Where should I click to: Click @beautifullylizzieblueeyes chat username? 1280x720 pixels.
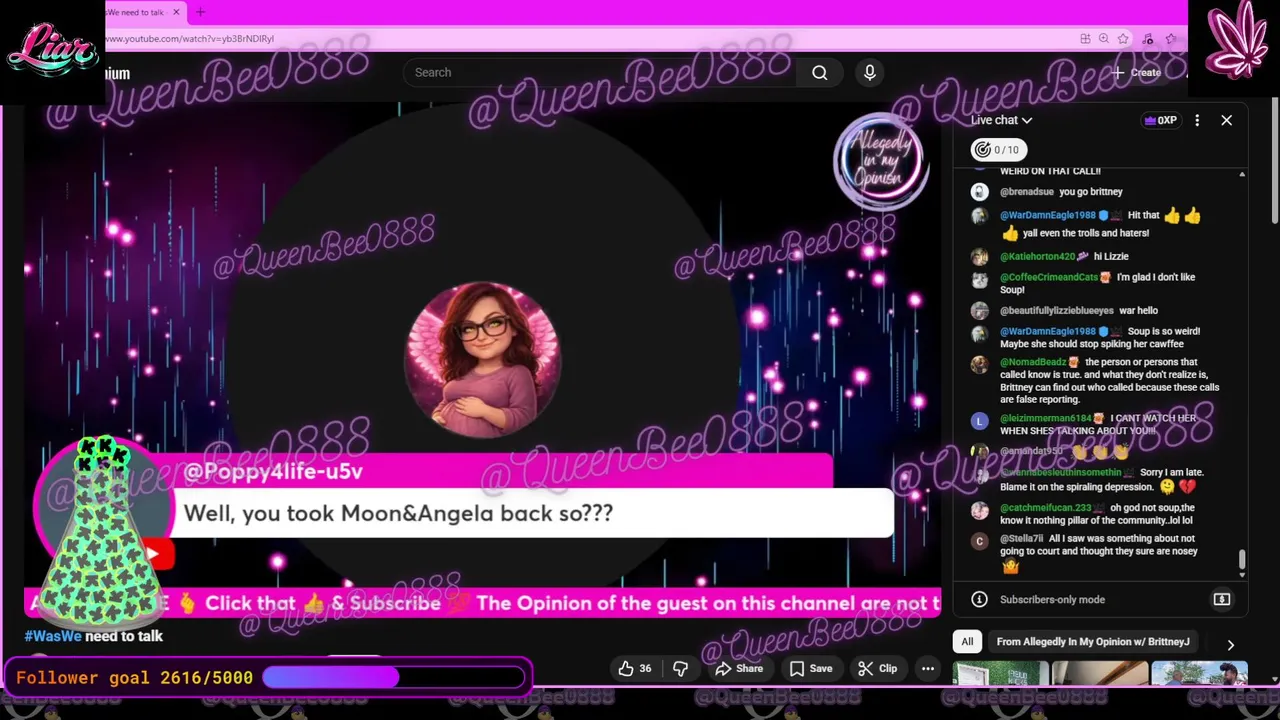pos(1057,311)
